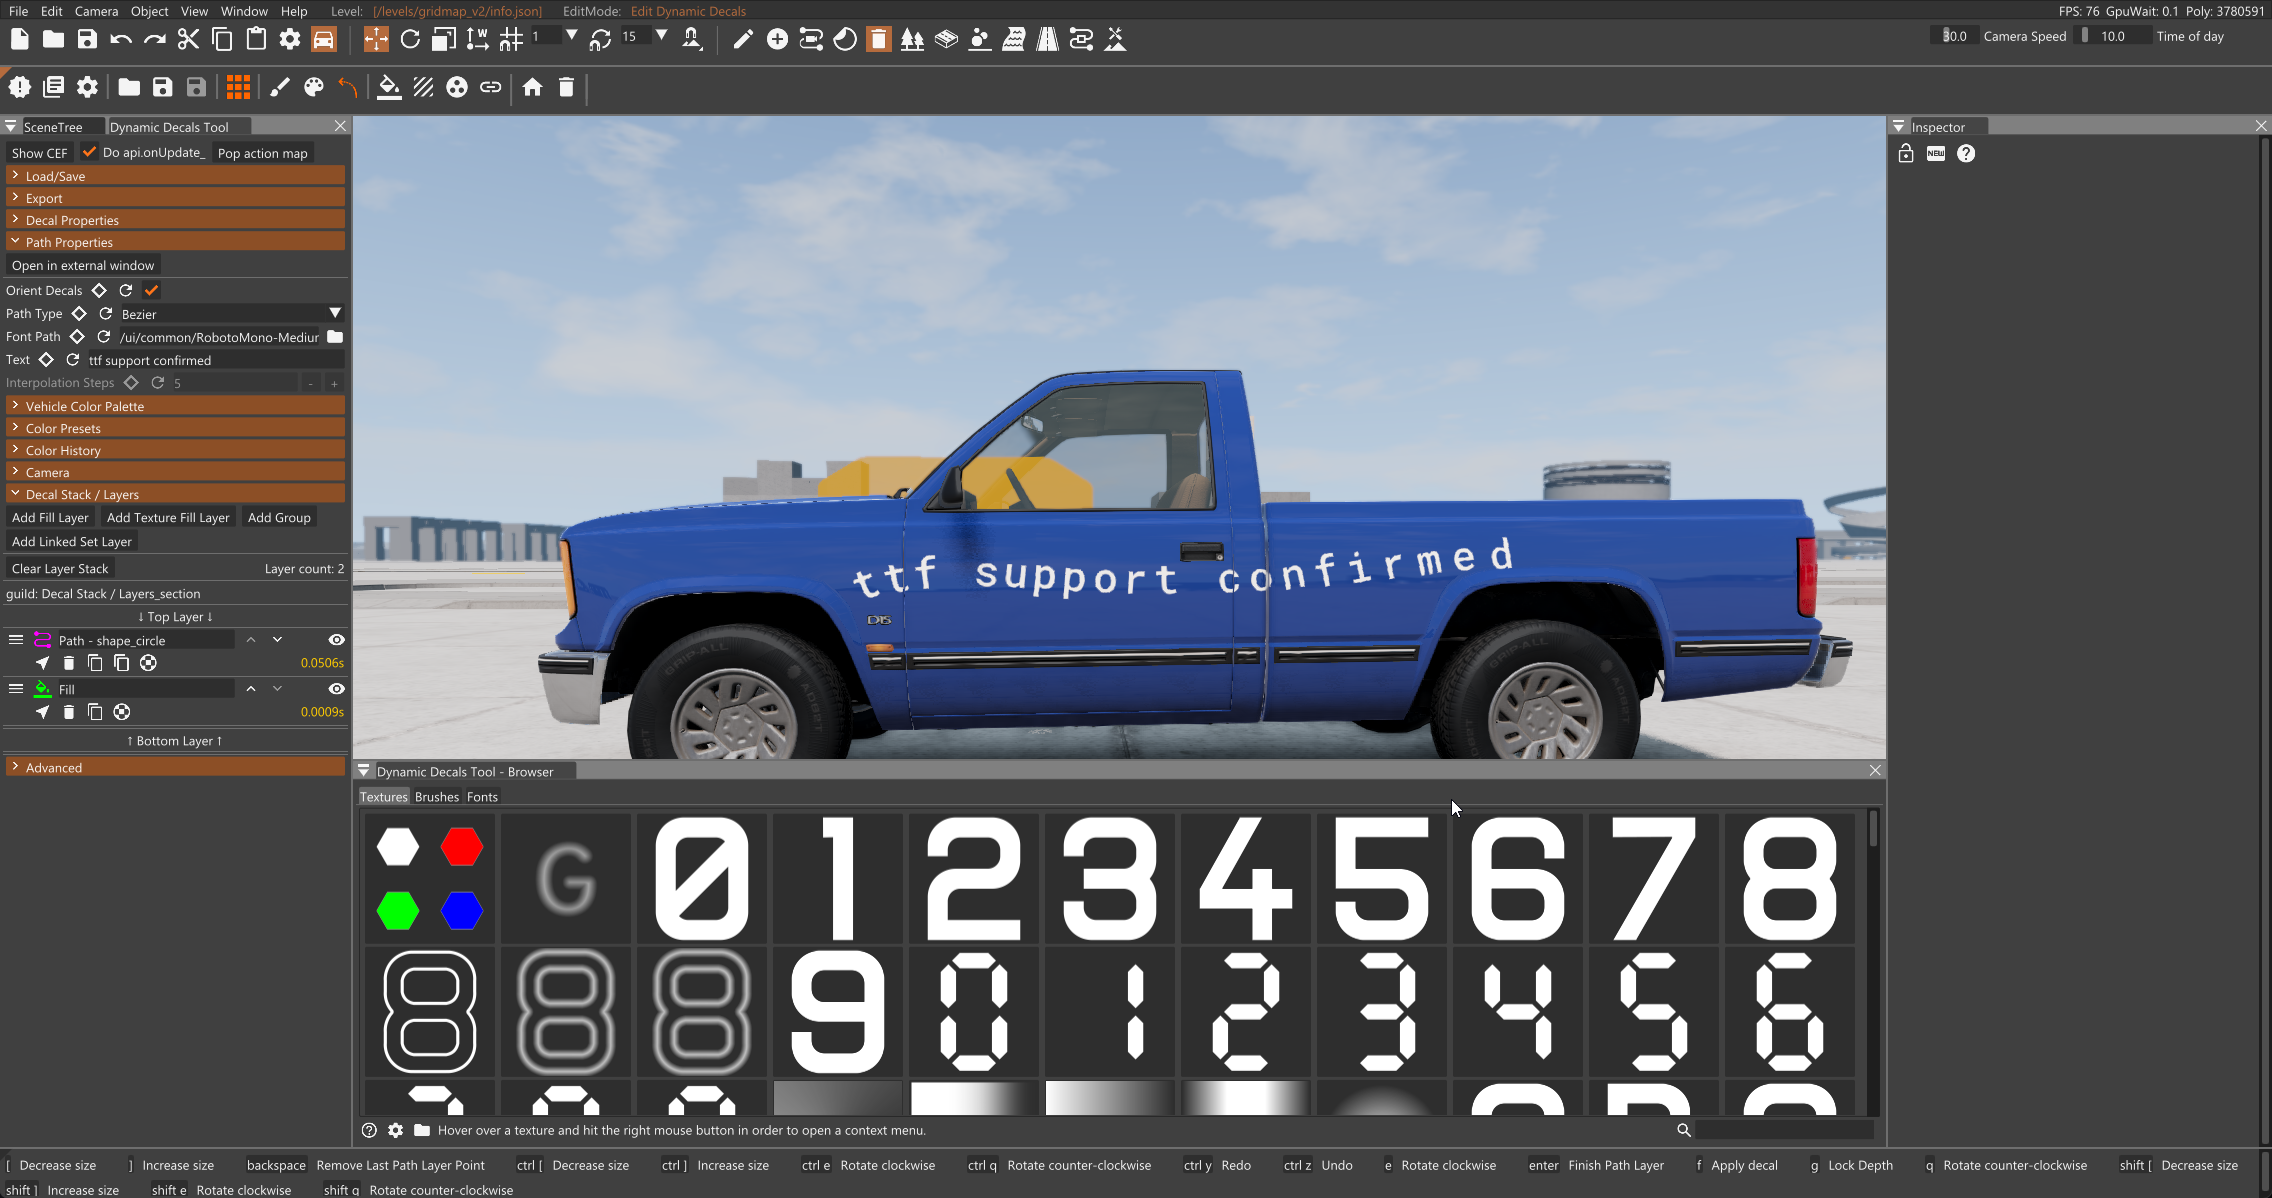This screenshot has height=1198, width=2272.
Task: Click the vehicle car icon in top toolbar
Action: click(x=324, y=39)
